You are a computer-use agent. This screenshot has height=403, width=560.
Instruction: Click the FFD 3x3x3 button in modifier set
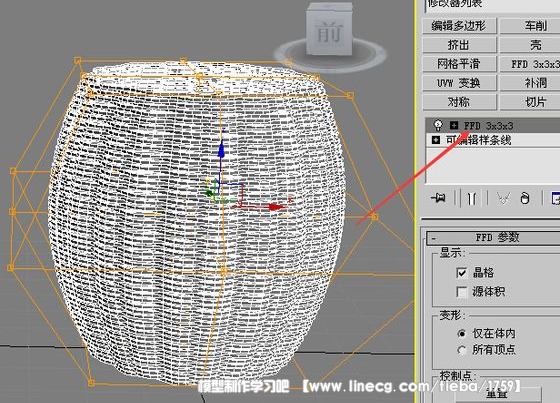[530, 64]
